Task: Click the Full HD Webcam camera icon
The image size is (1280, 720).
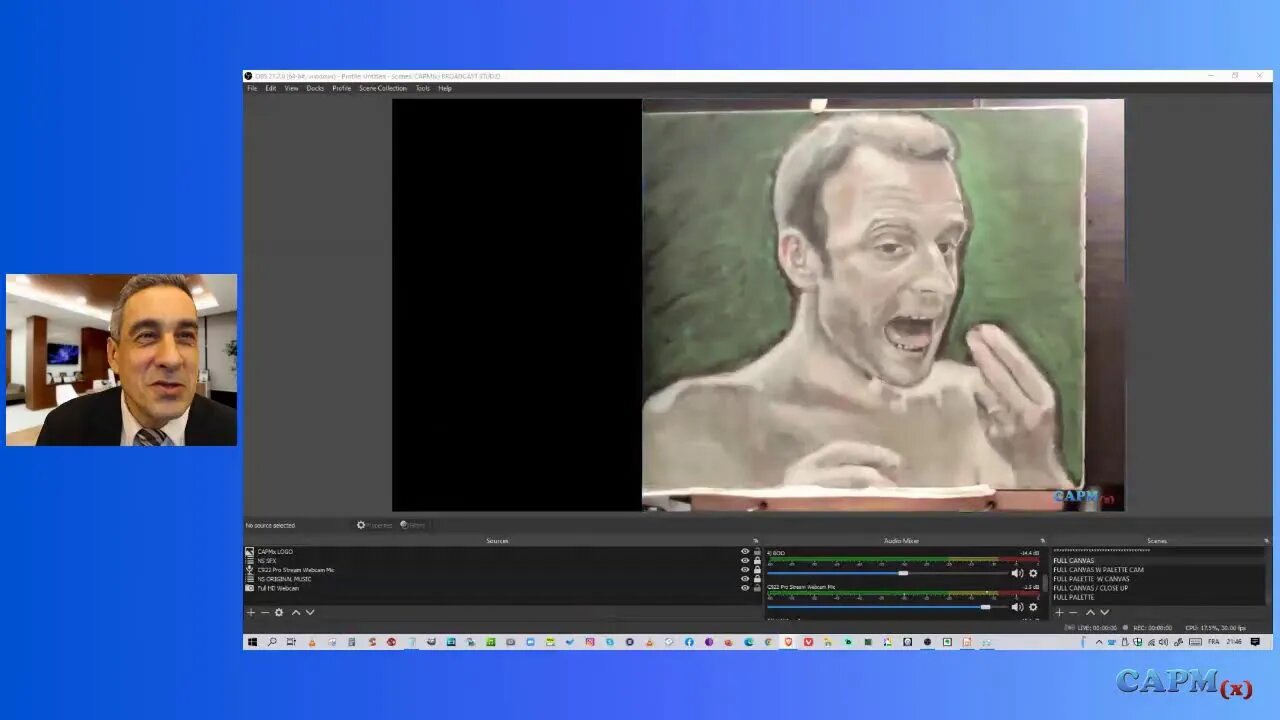Action: pos(250,588)
